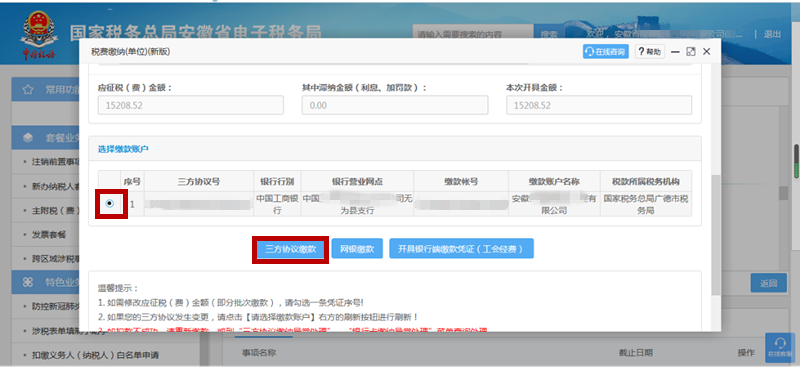Open 新办纳税人套餐 sidebar item
The image size is (800, 367).
pos(55,186)
